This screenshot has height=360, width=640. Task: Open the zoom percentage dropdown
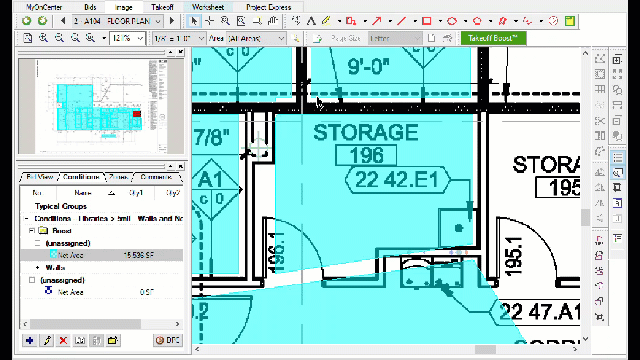(140, 38)
